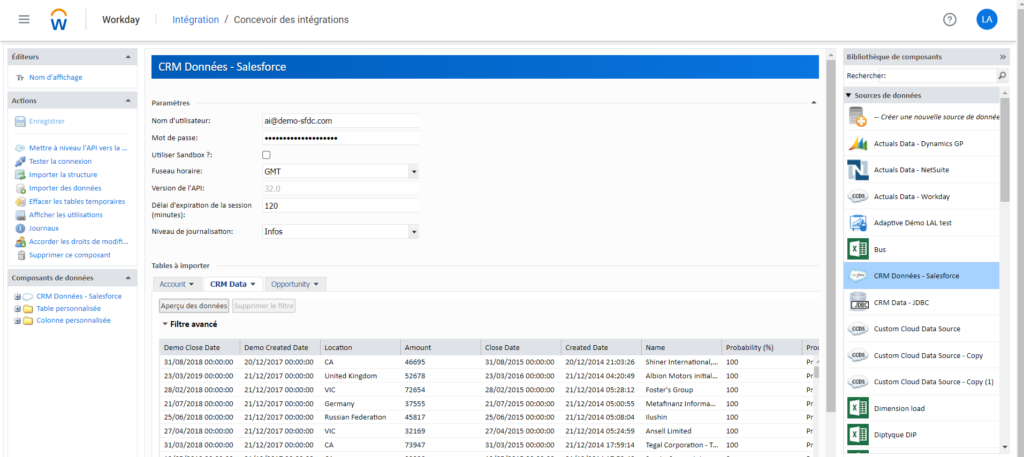Viewport: 1024px width, 457px height.
Task: Click the Accorder les droits icon
Action: pyautogui.click(x=20, y=242)
